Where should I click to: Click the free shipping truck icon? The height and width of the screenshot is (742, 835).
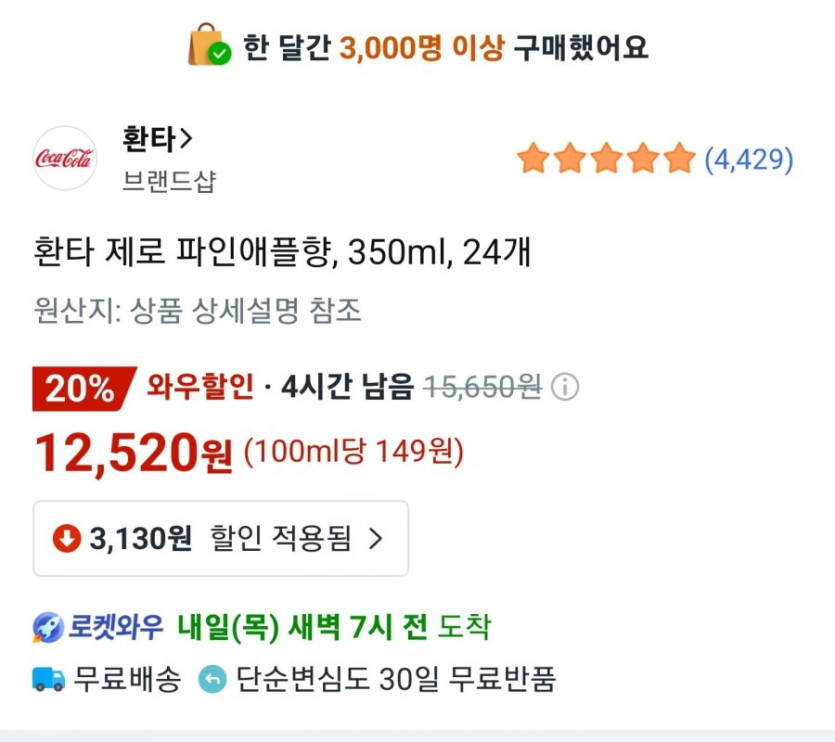tap(49, 680)
